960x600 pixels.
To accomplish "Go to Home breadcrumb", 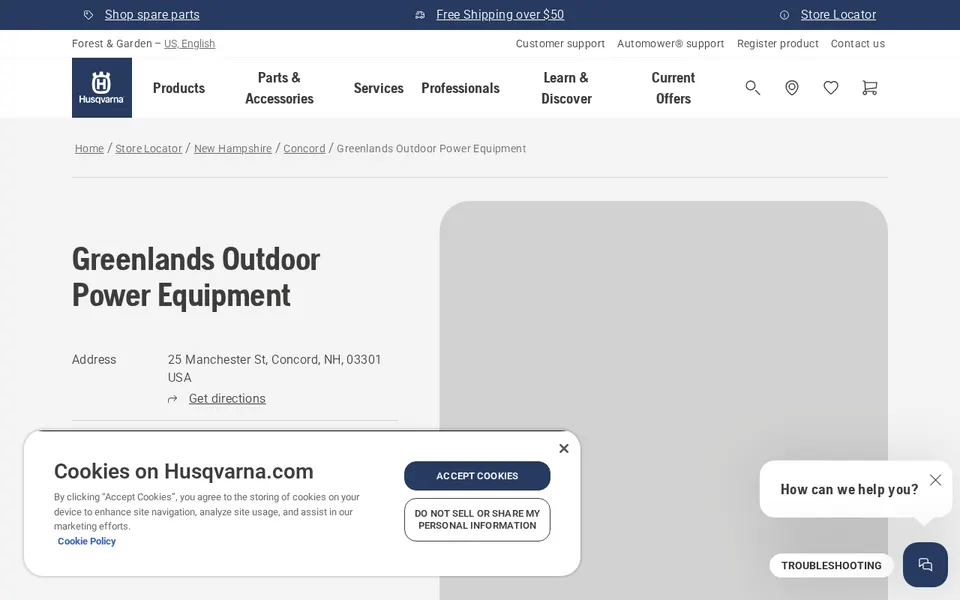I will point(89,149).
